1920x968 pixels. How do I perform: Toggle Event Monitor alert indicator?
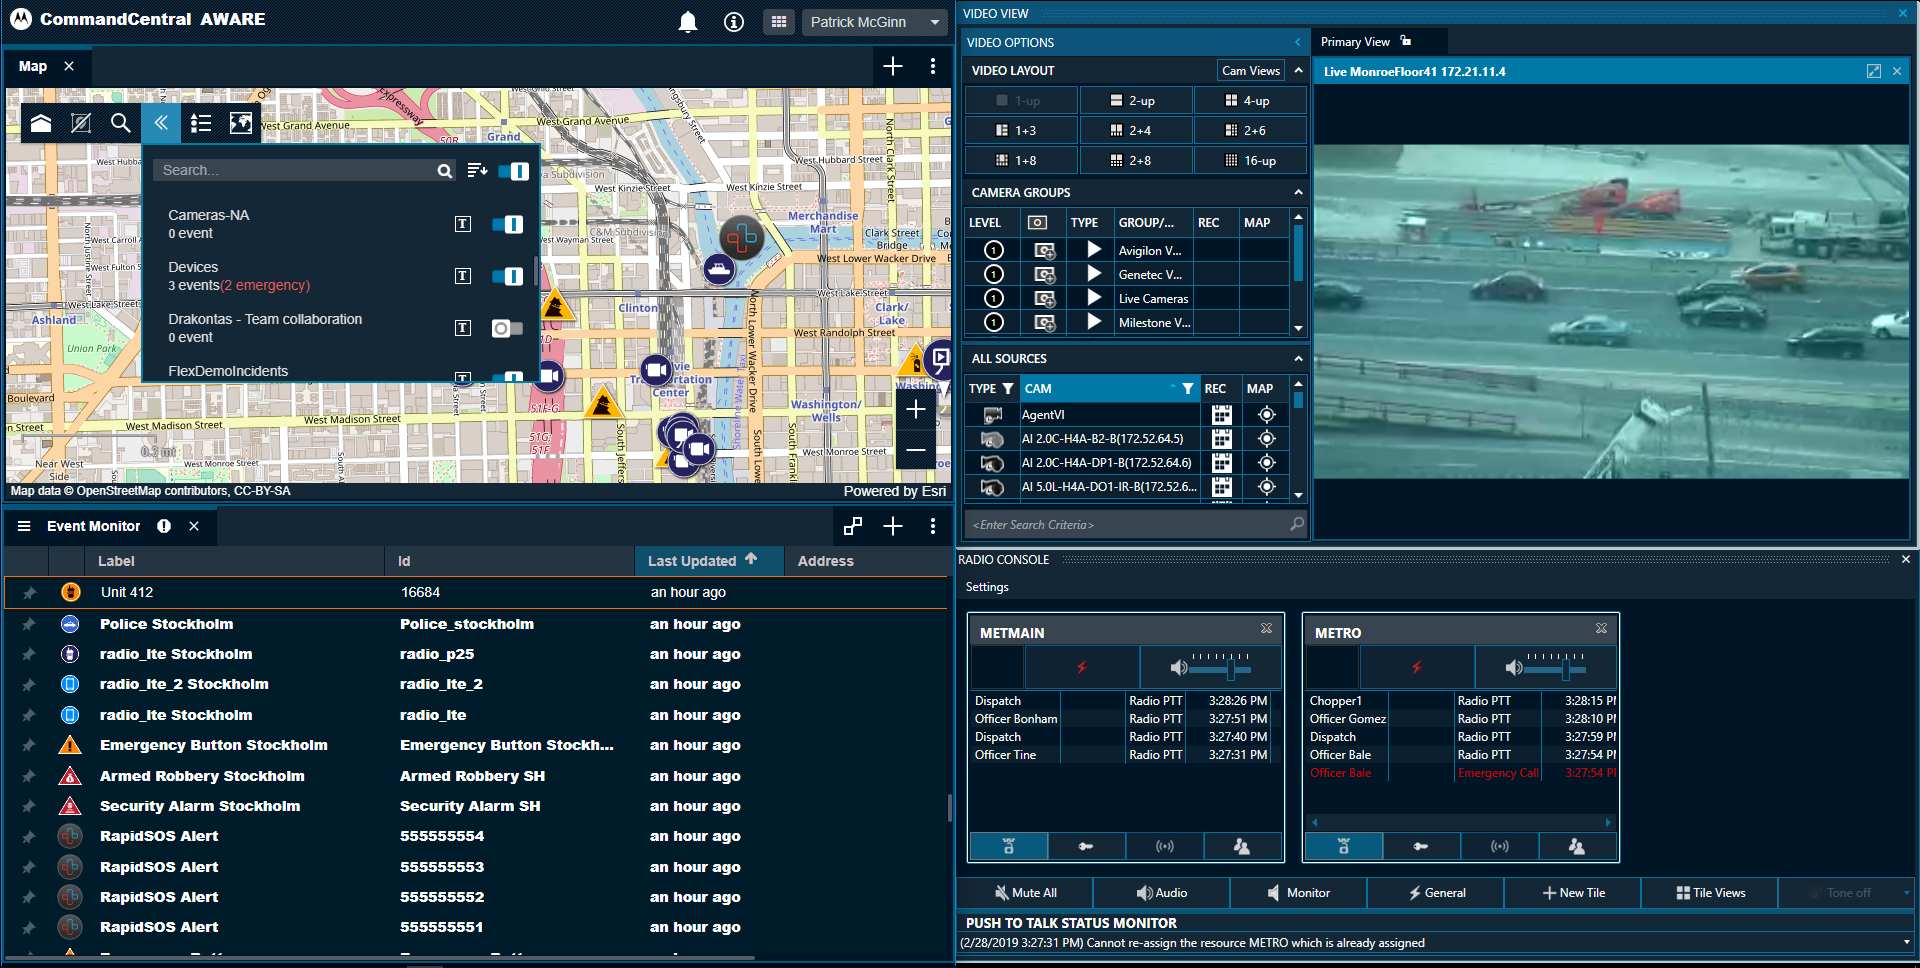[x=164, y=526]
